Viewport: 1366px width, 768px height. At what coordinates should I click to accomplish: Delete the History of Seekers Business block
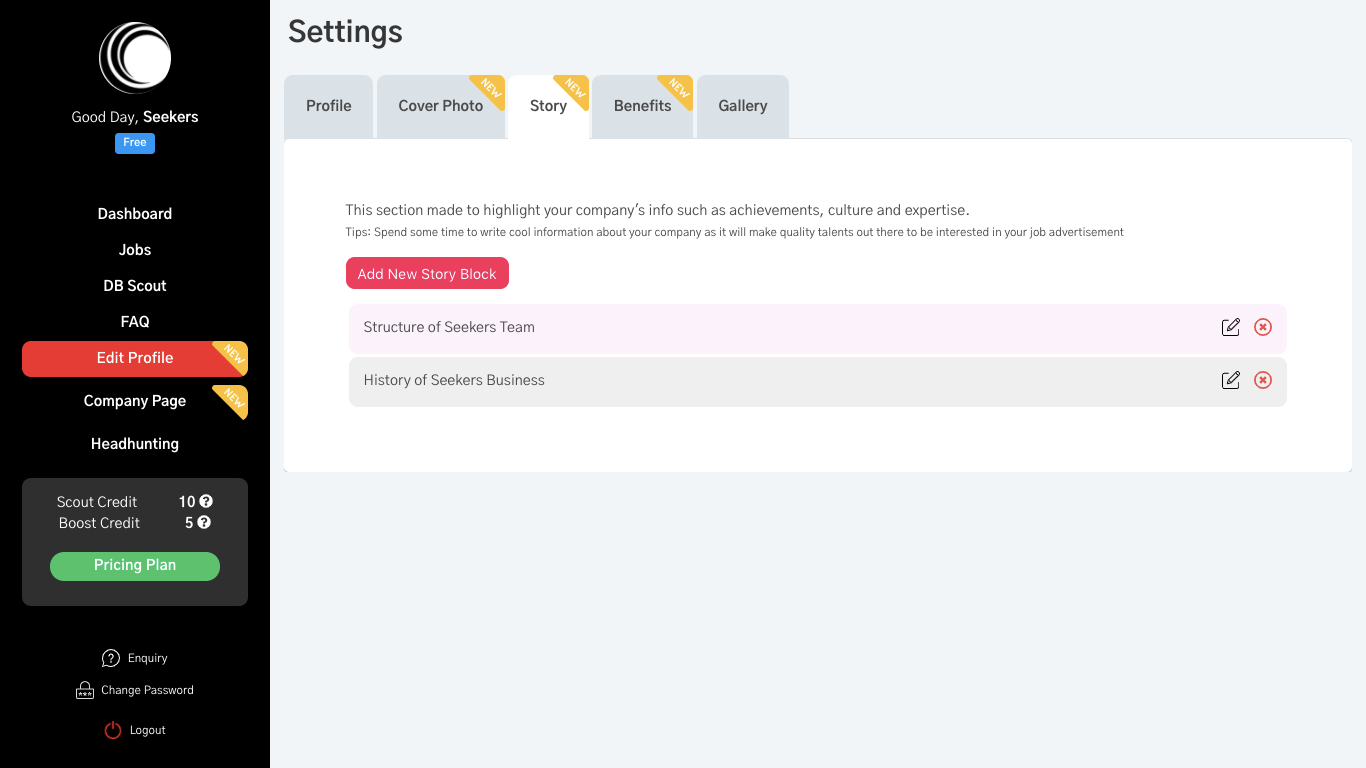pos(1263,380)
